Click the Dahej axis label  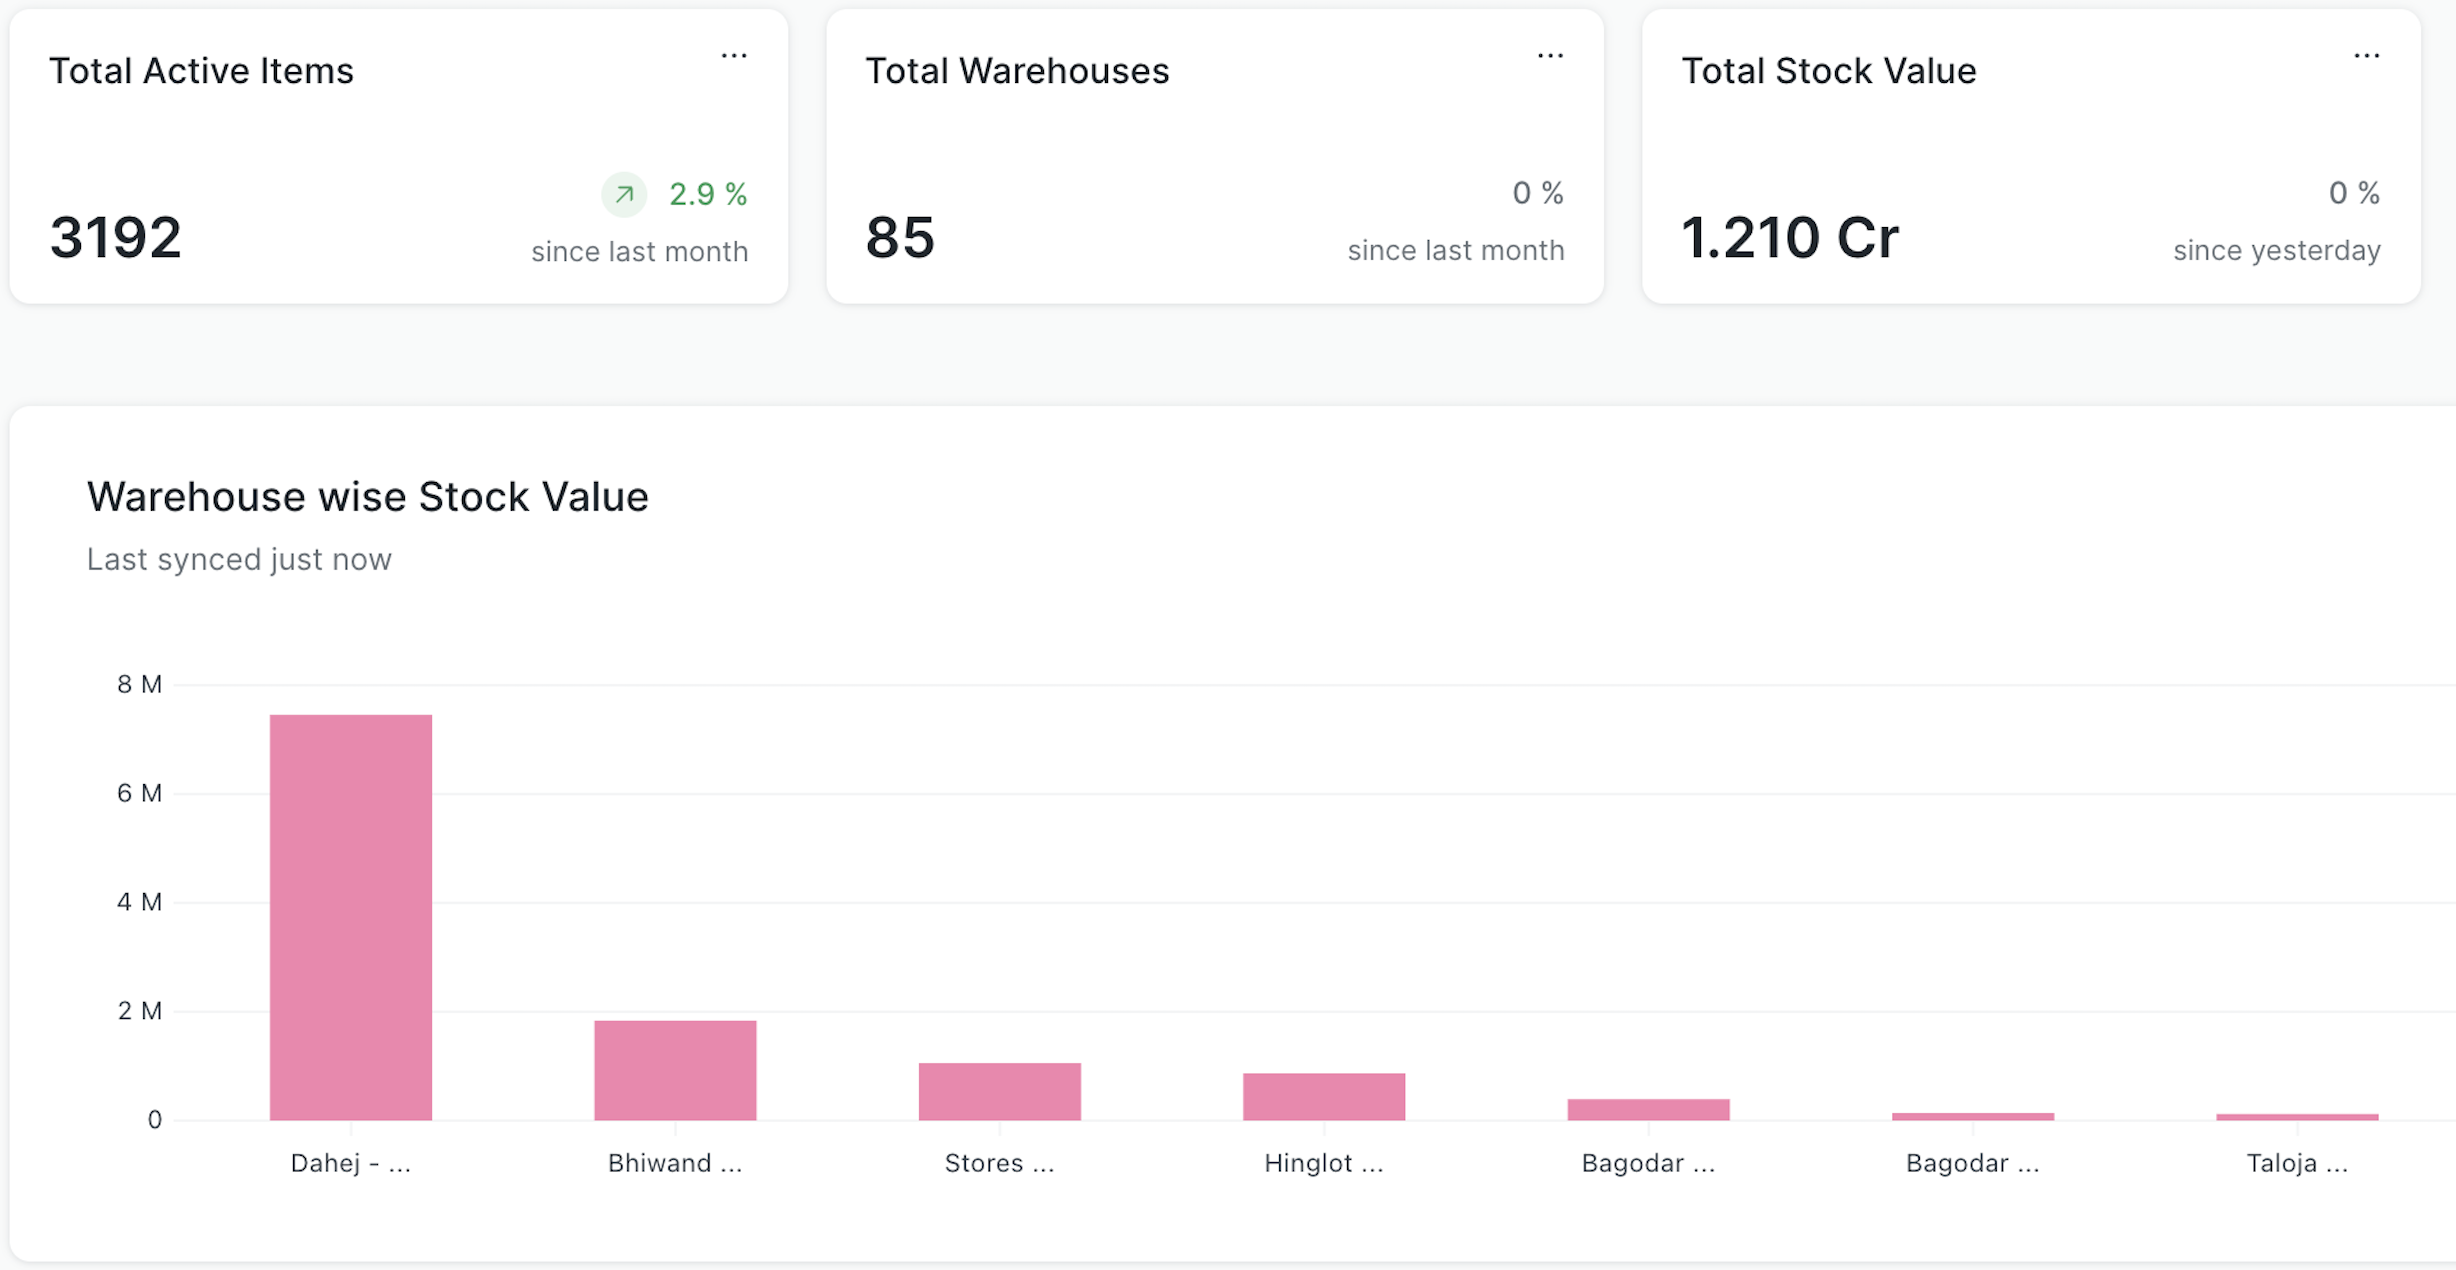click(x=351, y=1163)
